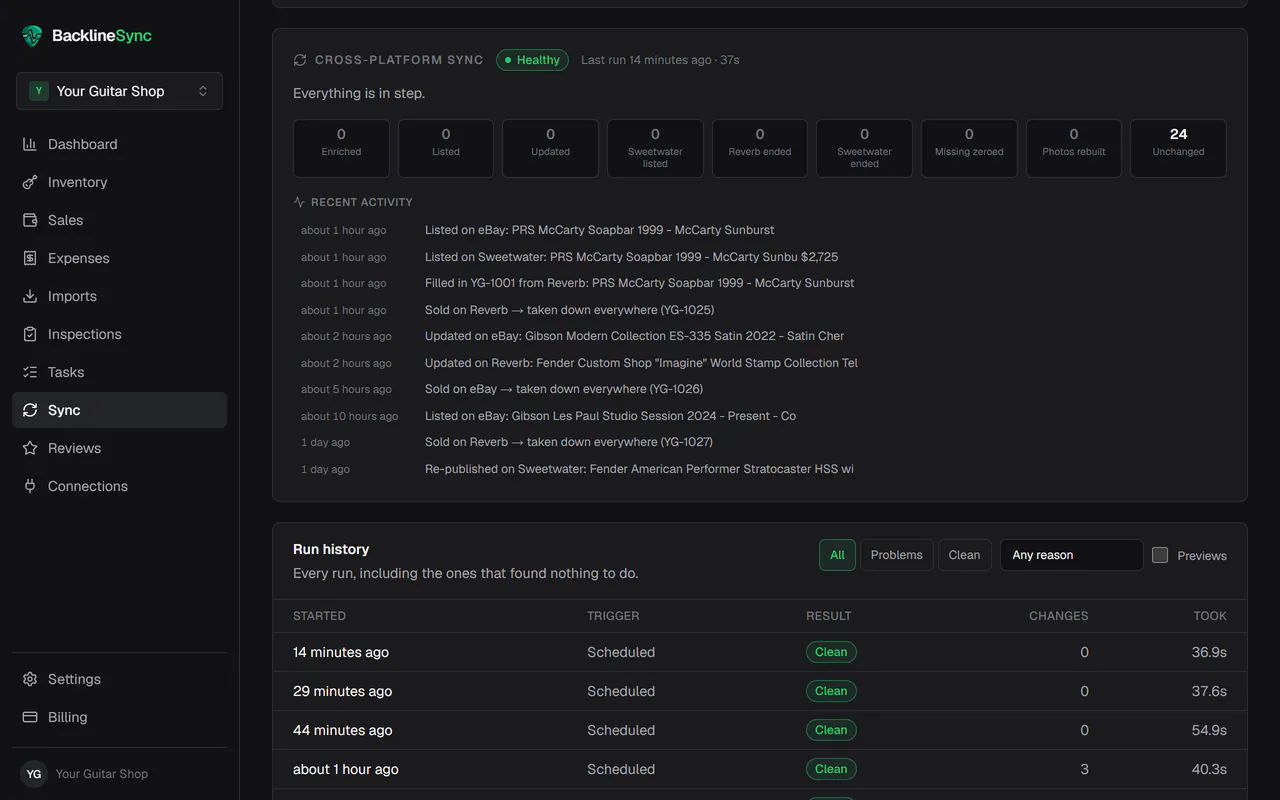
Task: Open the Missing zeroed stat card
Action: point(969,149)
